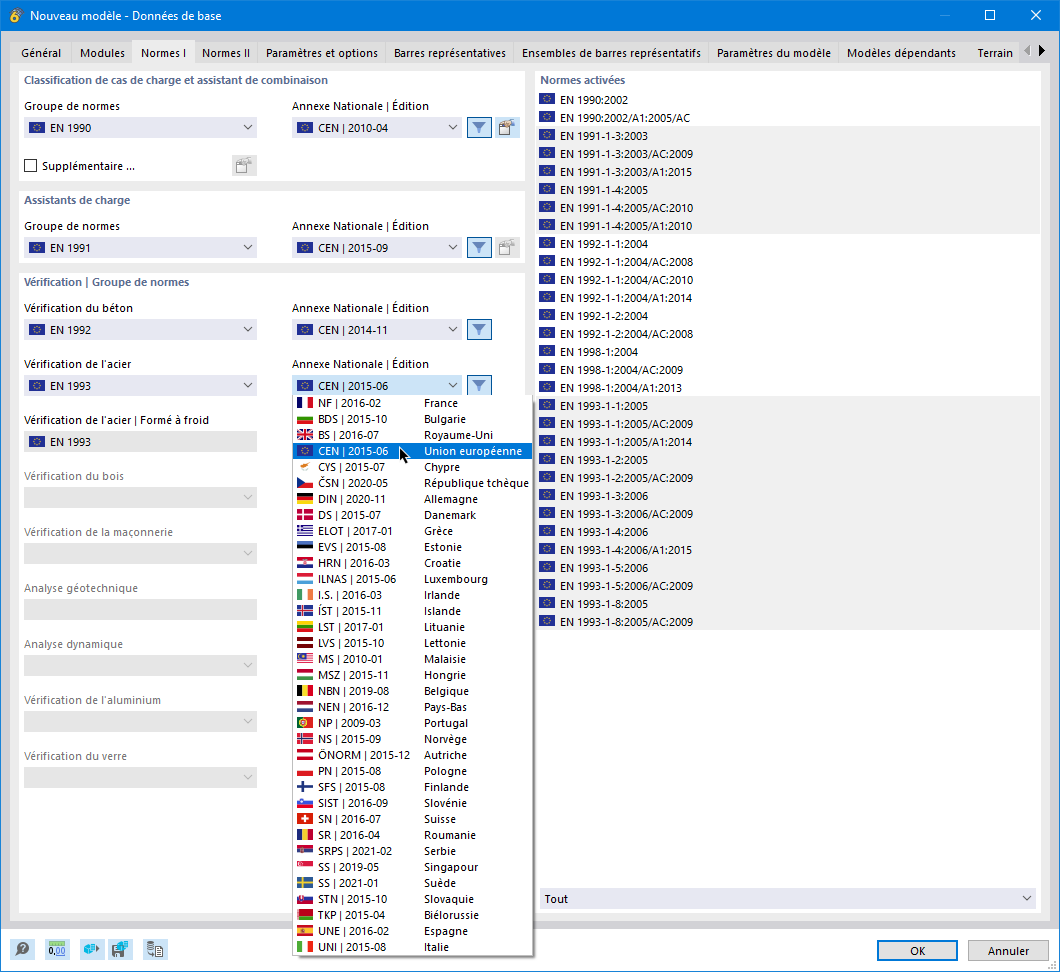Select SS | 2019-05 Singapour annex
Screen dimensions: 1060x972
pyautogui.click(x=412, y=867)
